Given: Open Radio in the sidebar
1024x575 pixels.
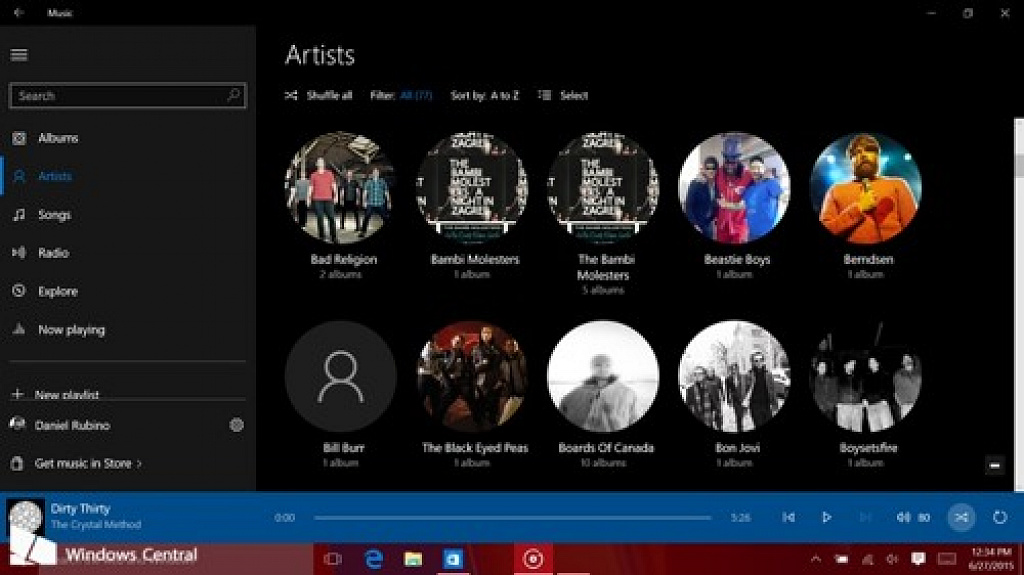Looking at the screenshot, I should coord(127,253).
